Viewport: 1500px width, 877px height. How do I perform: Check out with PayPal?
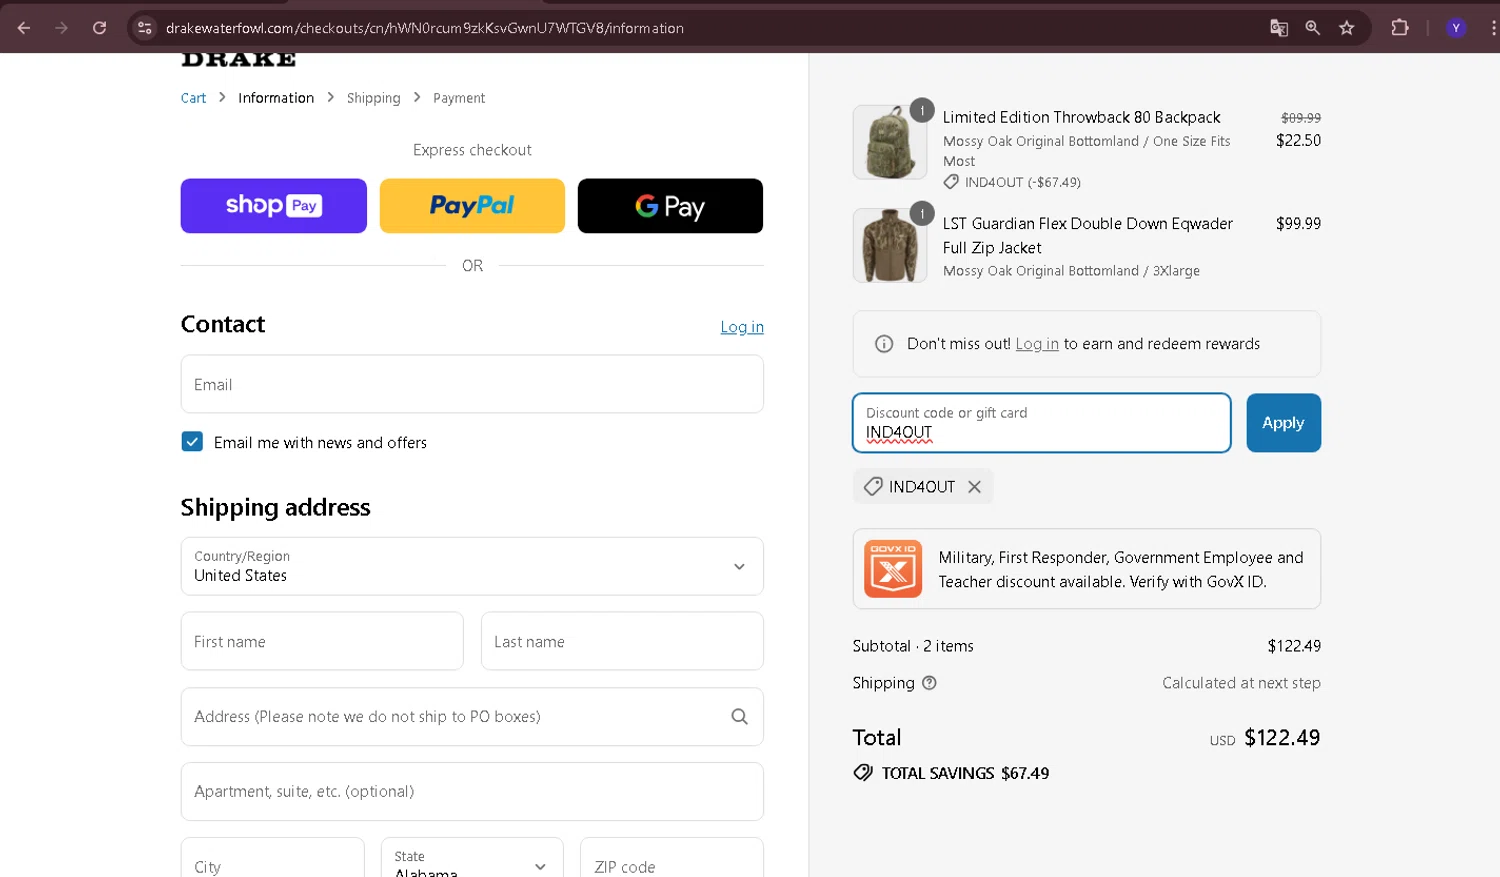[472, 206]
